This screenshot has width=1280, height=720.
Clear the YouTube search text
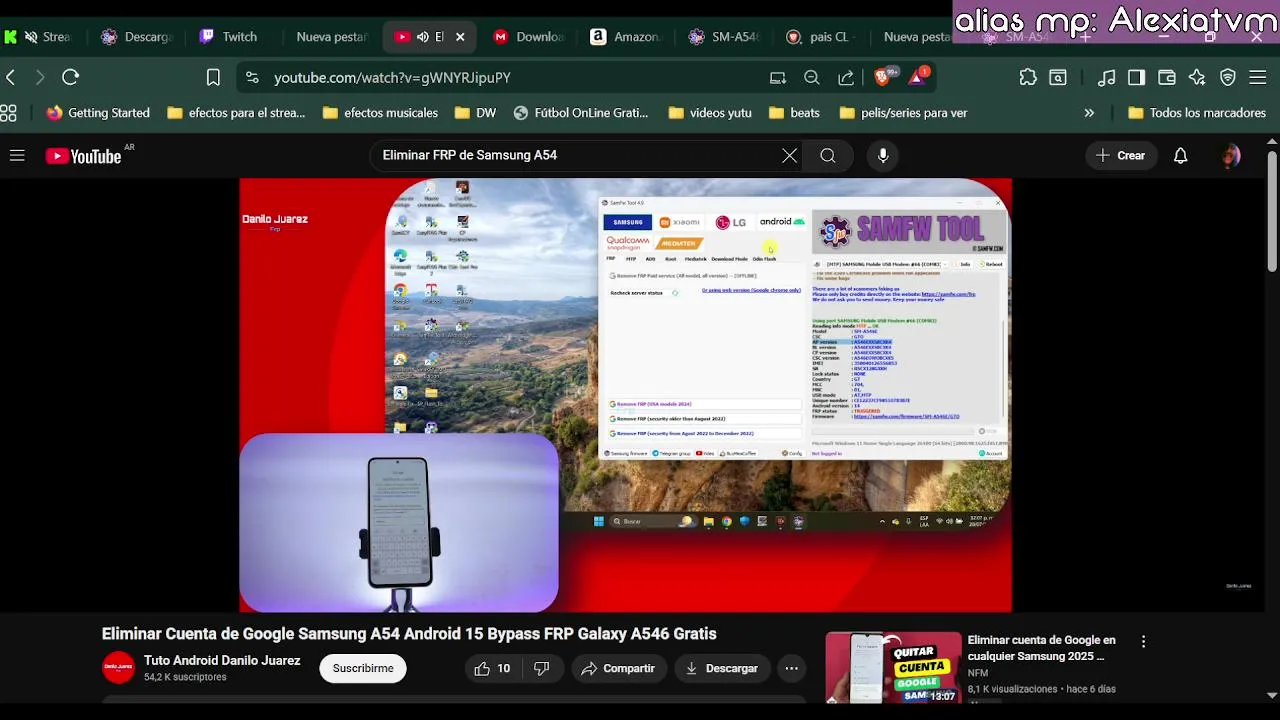(789, 155)
